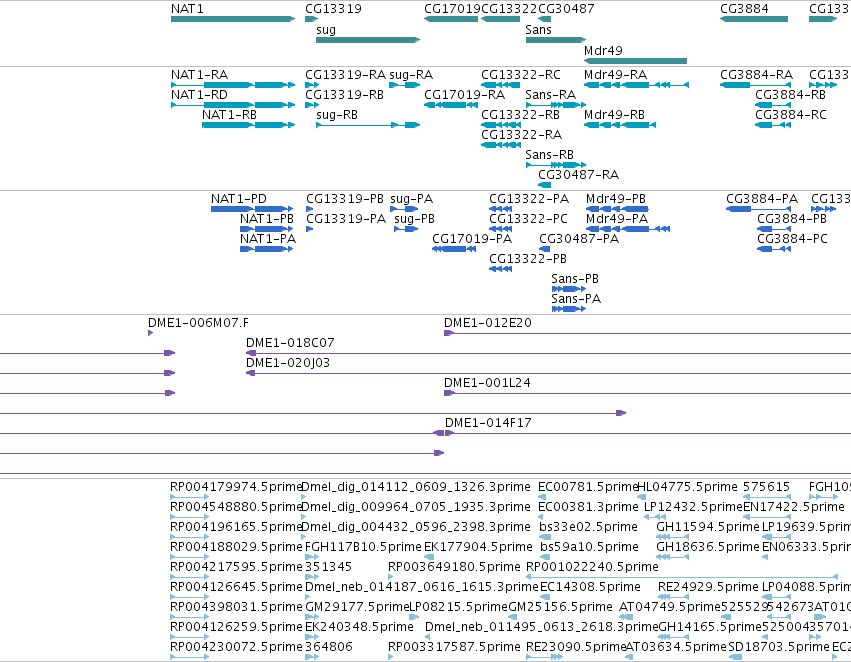851x662 pixels.
Task: Select the CG13322-RB transcript label
Action: tap(520, 115)
